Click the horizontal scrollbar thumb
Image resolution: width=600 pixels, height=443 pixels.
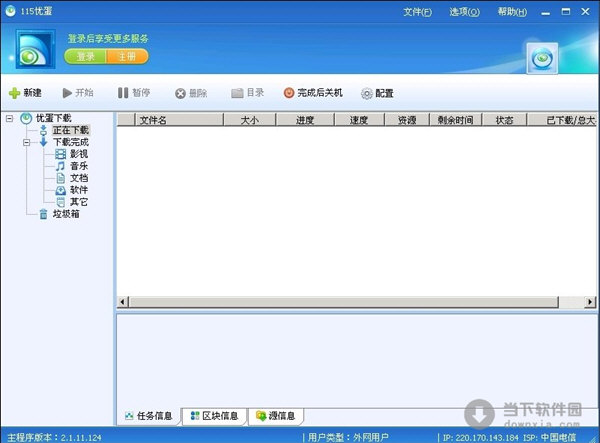(x=344, y=302)
